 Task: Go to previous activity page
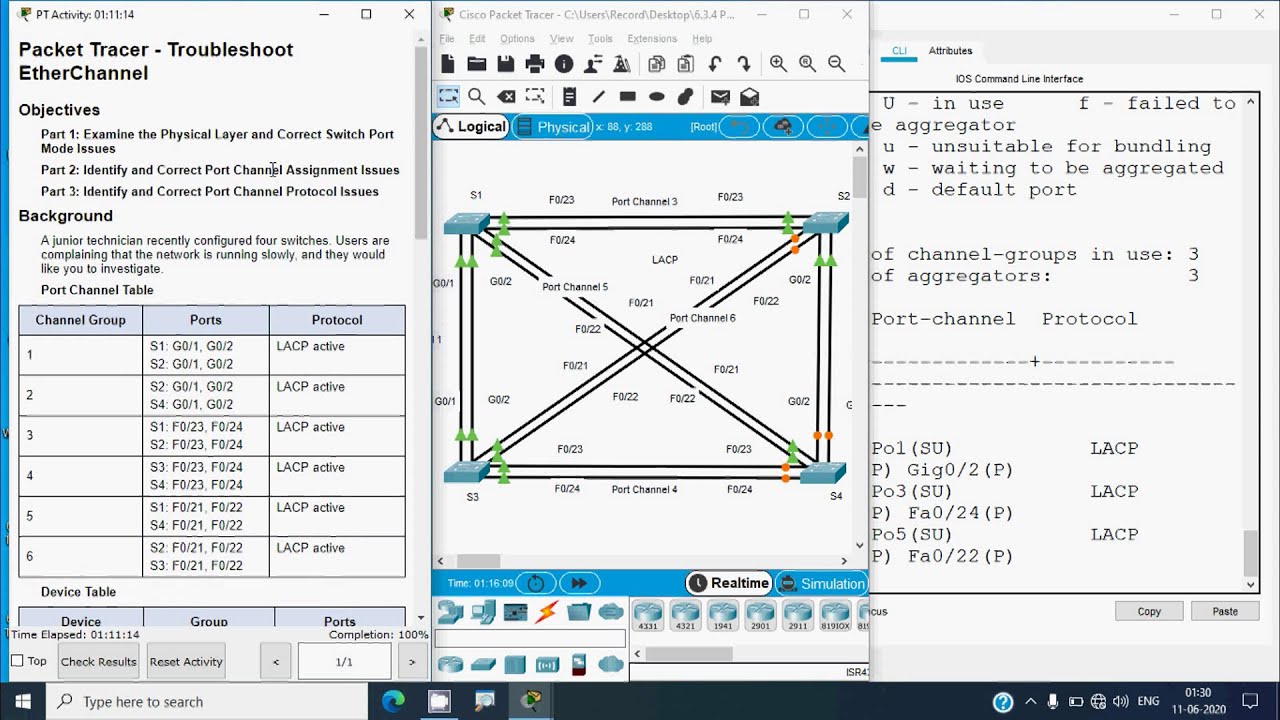pyautogui.click(x=276, y=662)
